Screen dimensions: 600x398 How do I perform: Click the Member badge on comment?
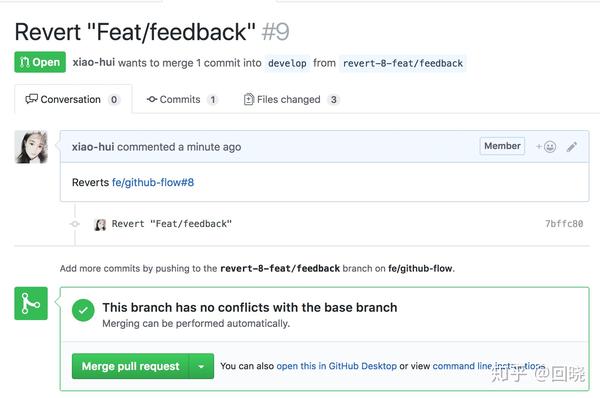point(502,146)
